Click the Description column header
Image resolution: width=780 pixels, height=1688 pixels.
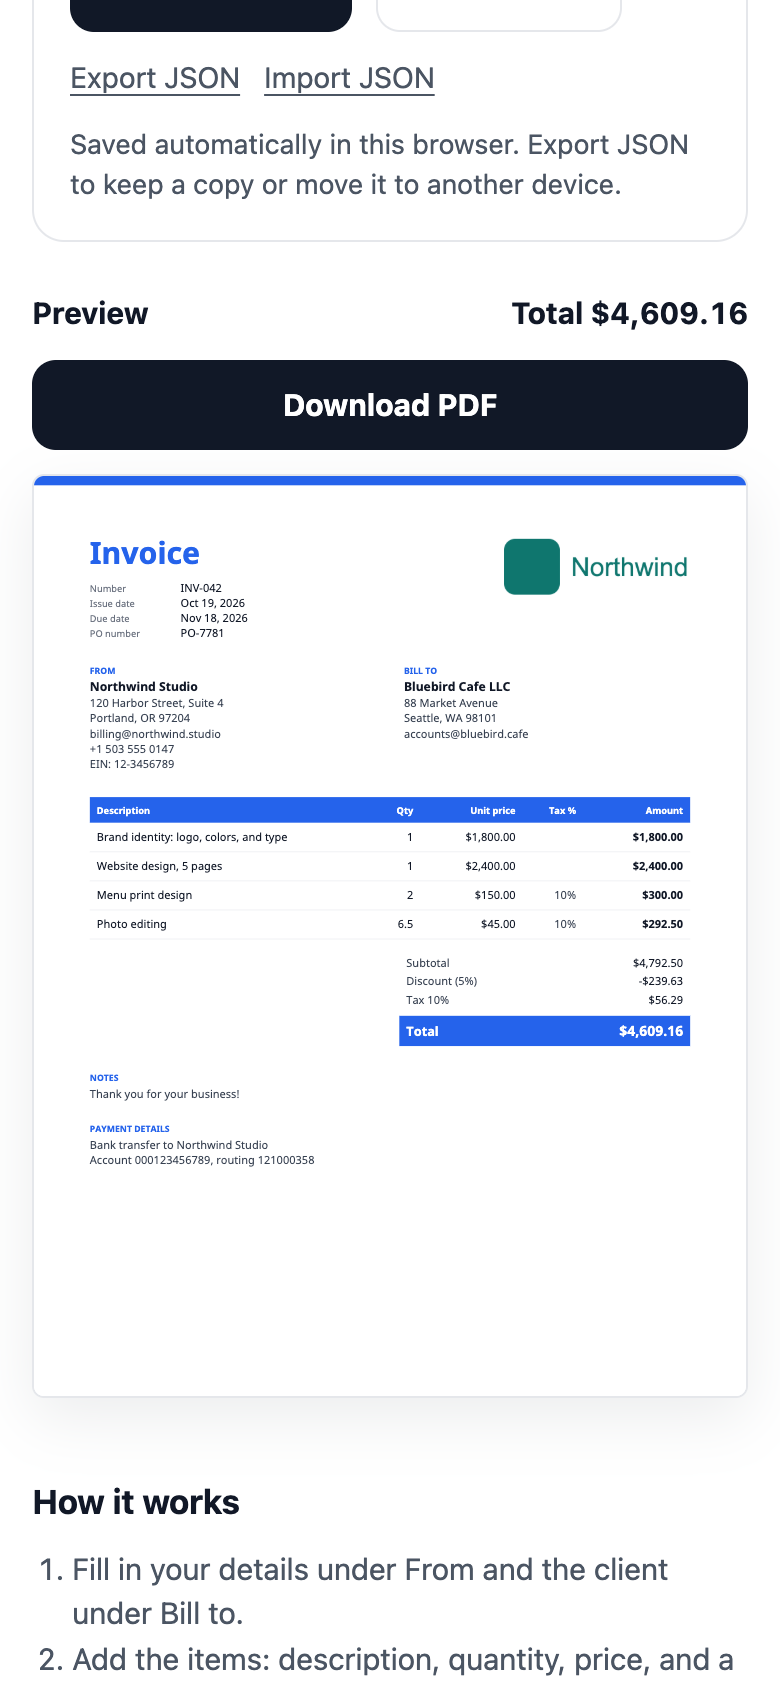[x=123, y=811]
